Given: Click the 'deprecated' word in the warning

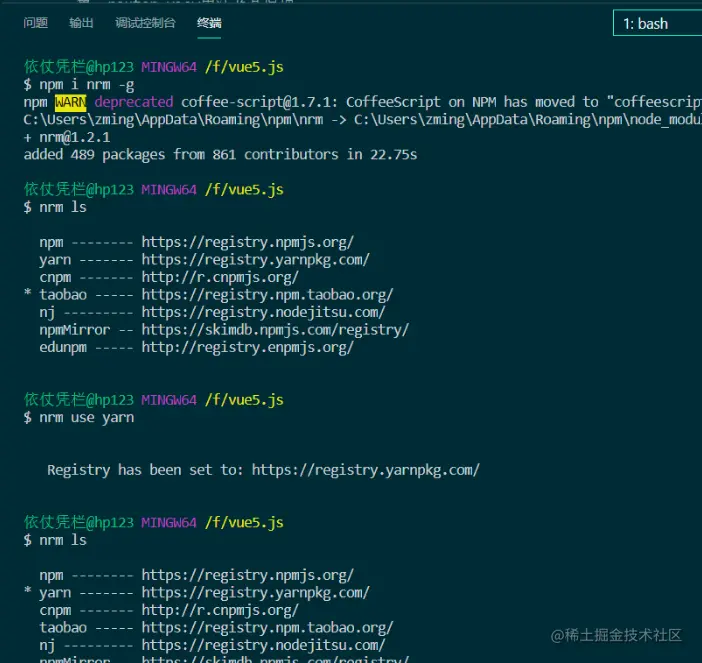Looking at the screenshot, I should point(134,102).
